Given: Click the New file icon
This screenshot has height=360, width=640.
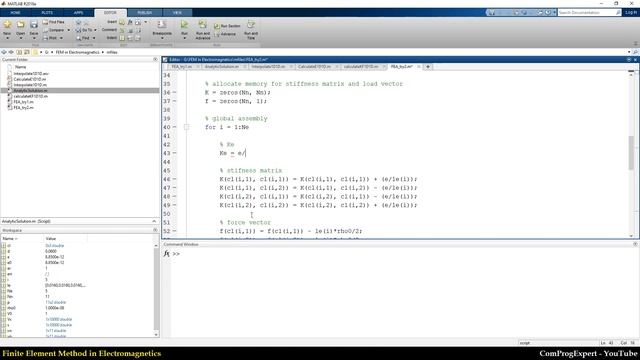Looking at the screenshot, I should [7, 25].
